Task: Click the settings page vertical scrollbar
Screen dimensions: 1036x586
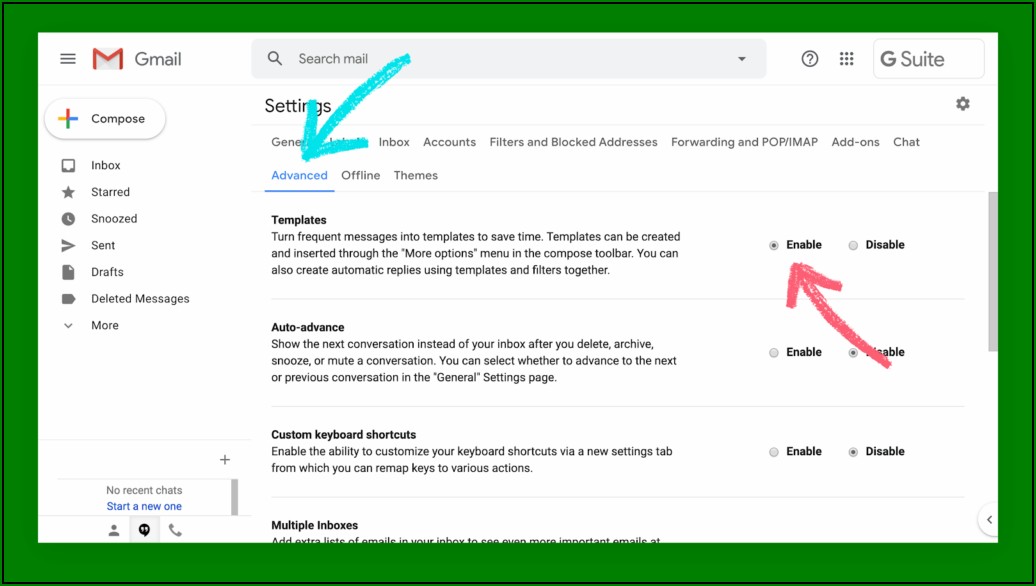Action: 993,272
